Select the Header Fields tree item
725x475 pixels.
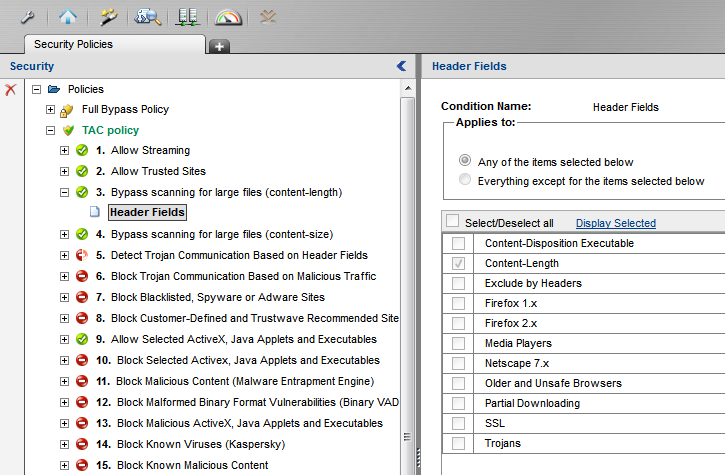(x=147, y=212)
